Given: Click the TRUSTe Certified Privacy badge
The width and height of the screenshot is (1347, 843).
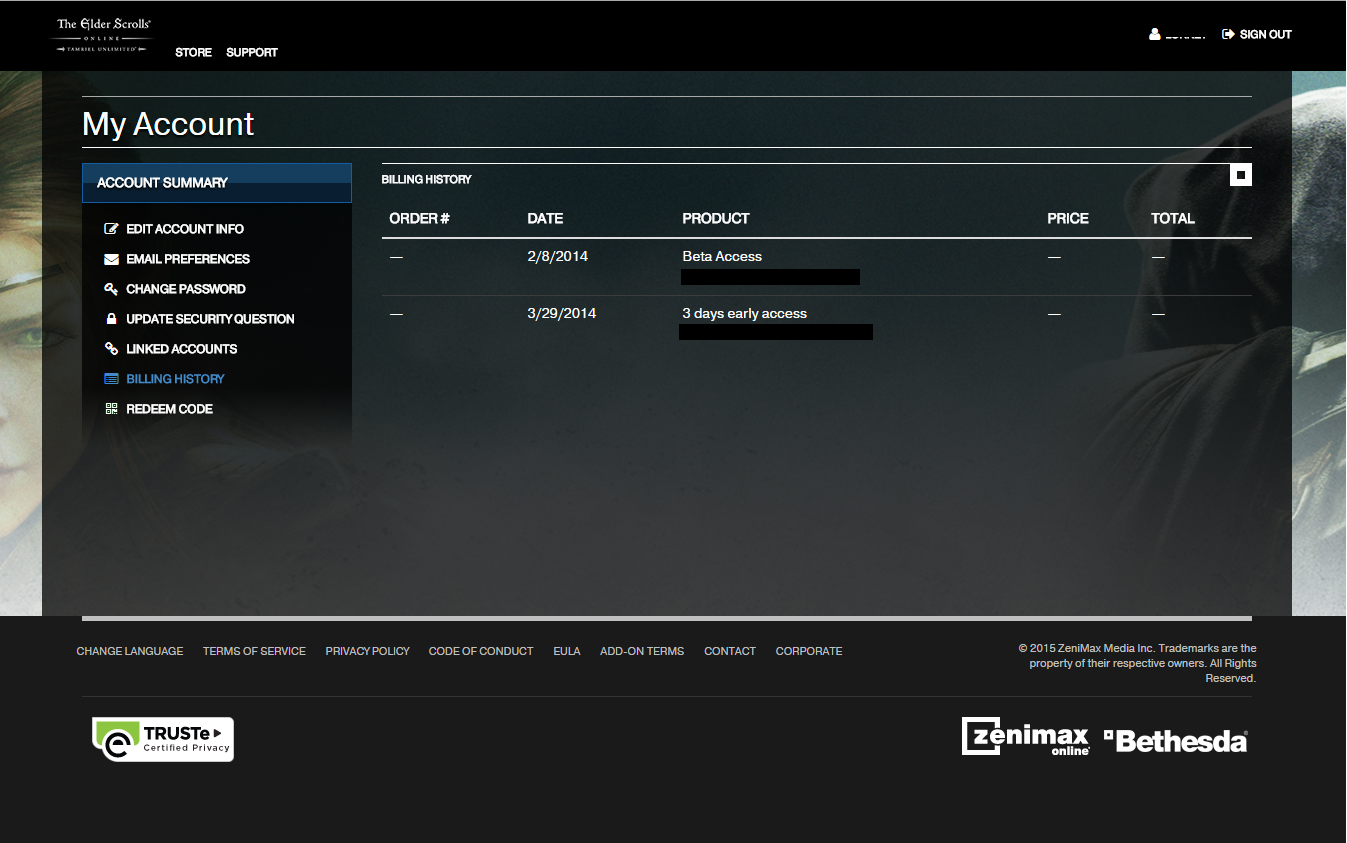Looking at the screenshot, I should pyautogui.click(x=163, y=739).
